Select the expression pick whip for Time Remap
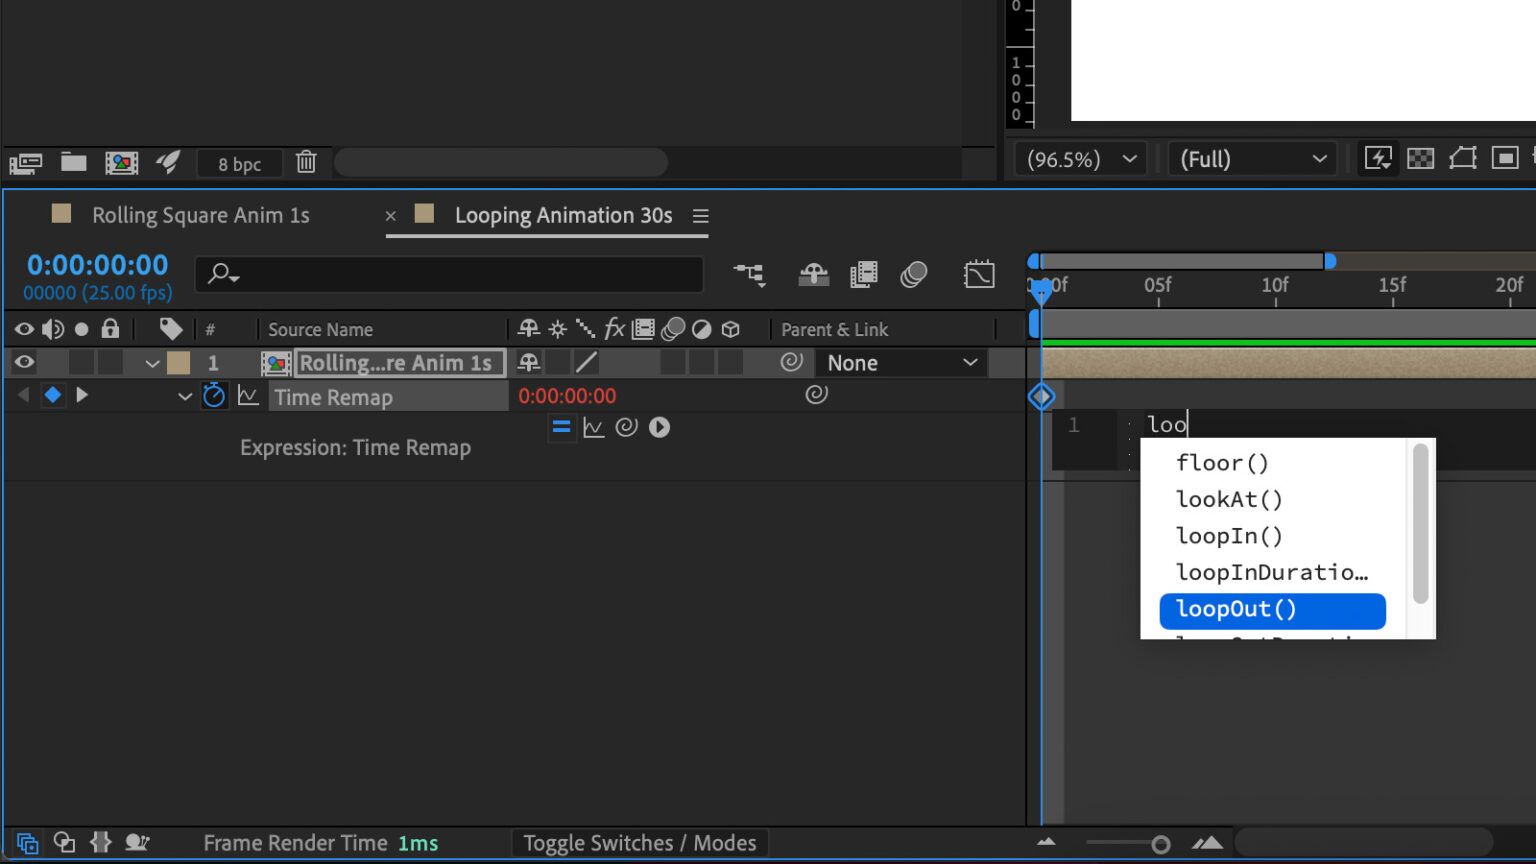 [x=627, y=427]
